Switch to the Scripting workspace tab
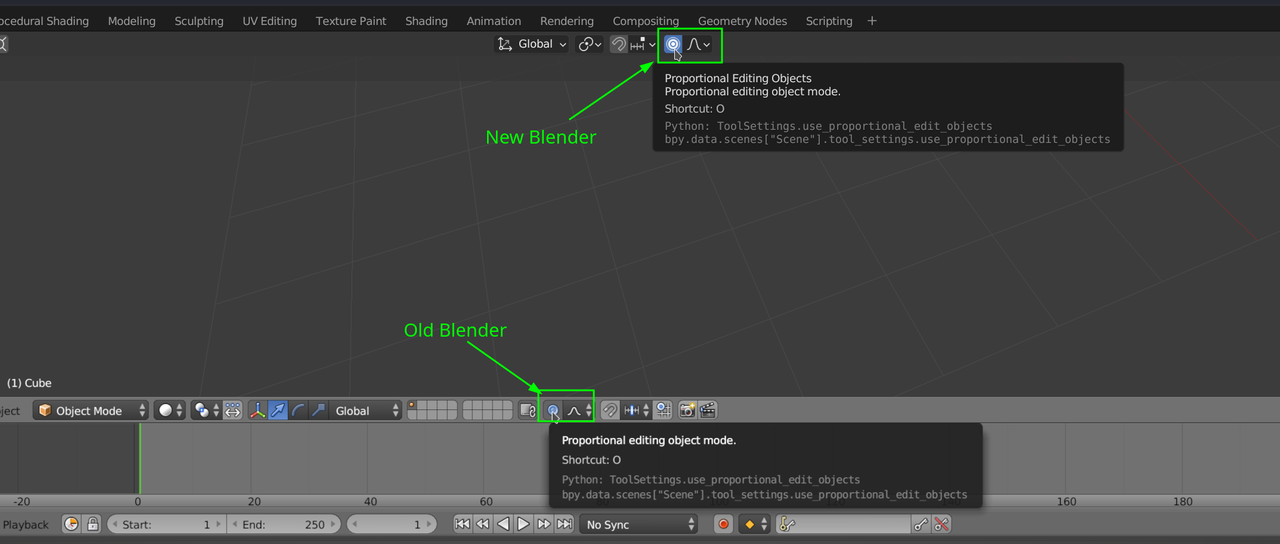The image size is (1280, 544). coord(829,21)
